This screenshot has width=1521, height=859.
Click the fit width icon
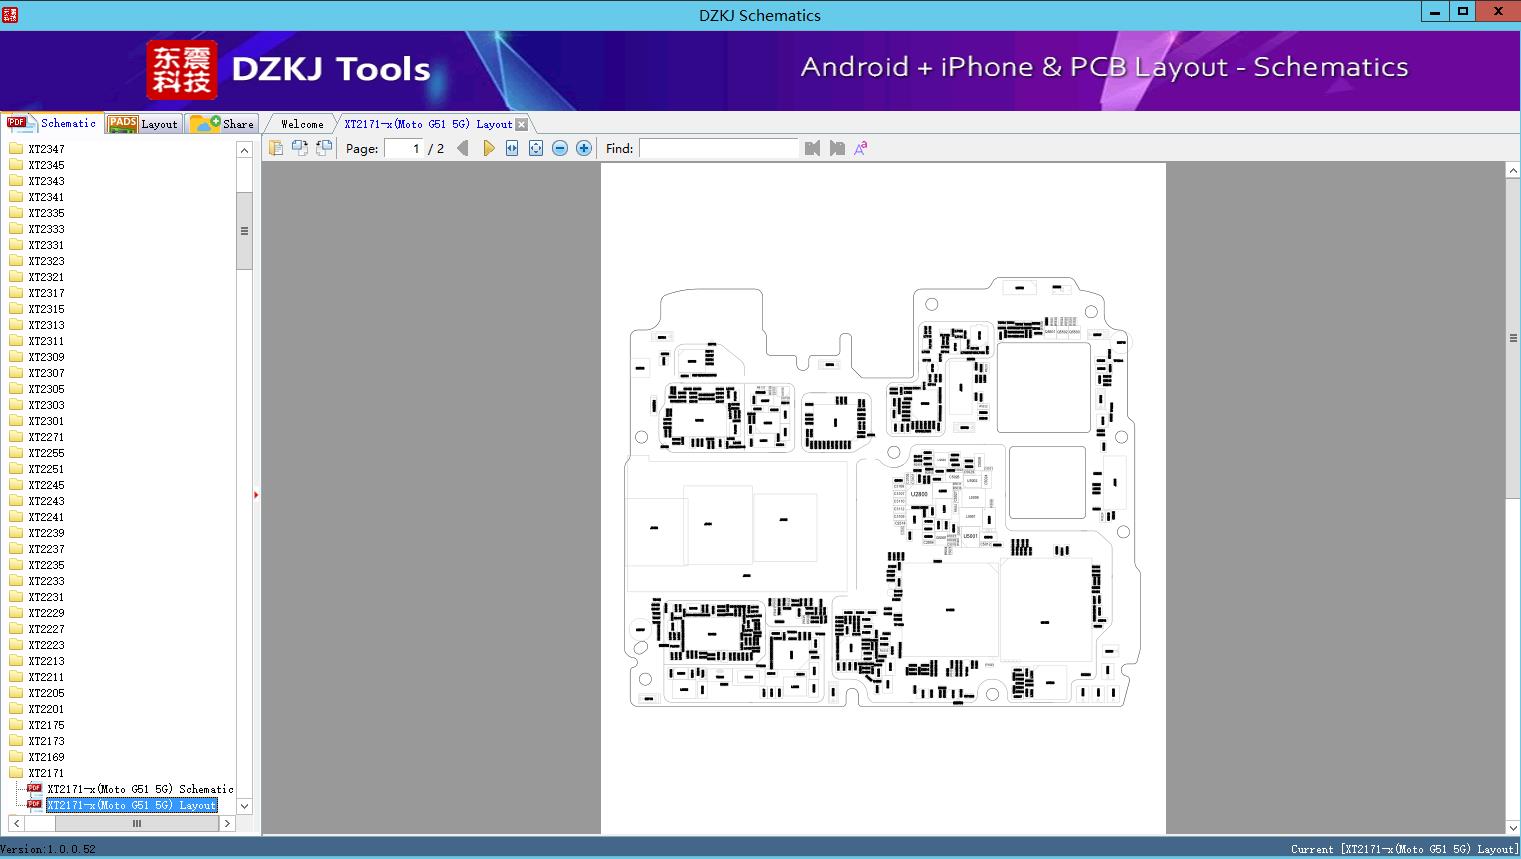512,148
